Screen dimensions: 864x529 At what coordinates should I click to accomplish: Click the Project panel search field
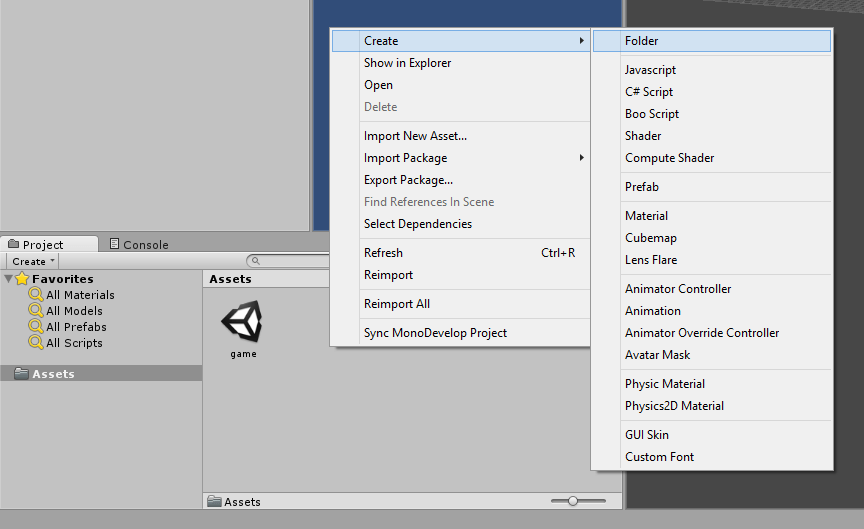(x=290, y=261)
